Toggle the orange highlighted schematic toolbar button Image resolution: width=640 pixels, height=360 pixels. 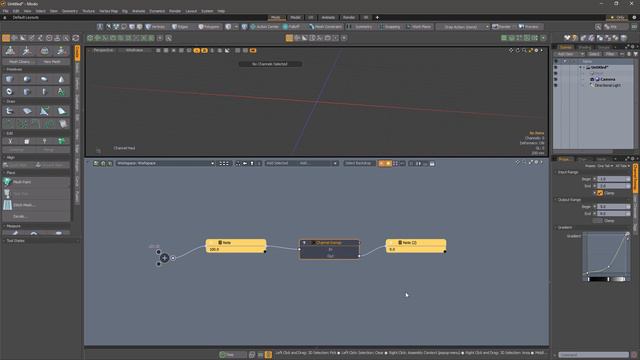click(x=385, y=163)
